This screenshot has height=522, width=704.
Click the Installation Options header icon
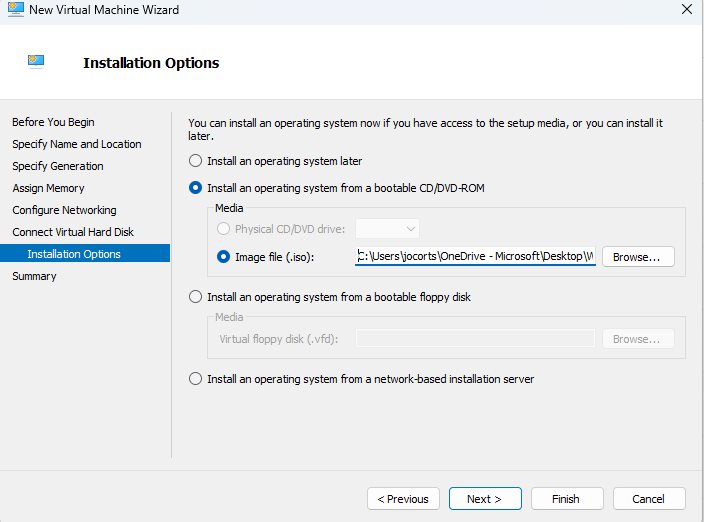37,62
